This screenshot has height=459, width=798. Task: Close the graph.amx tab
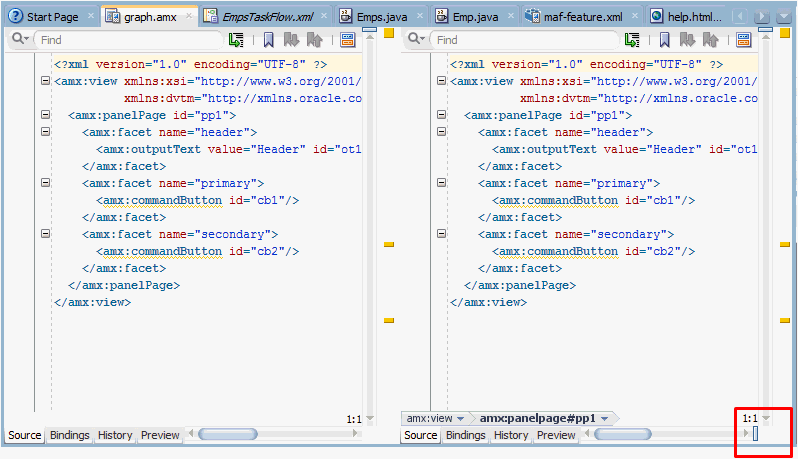tap(189, 16)
